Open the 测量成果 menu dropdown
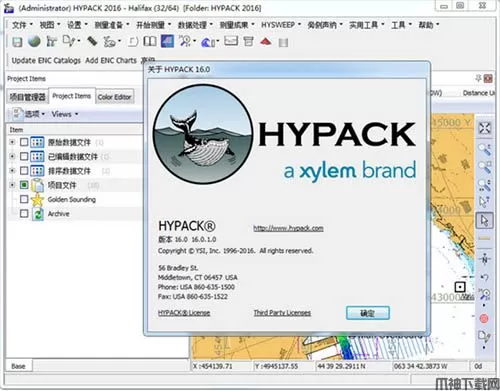500x391 pixels. point(237,25)
